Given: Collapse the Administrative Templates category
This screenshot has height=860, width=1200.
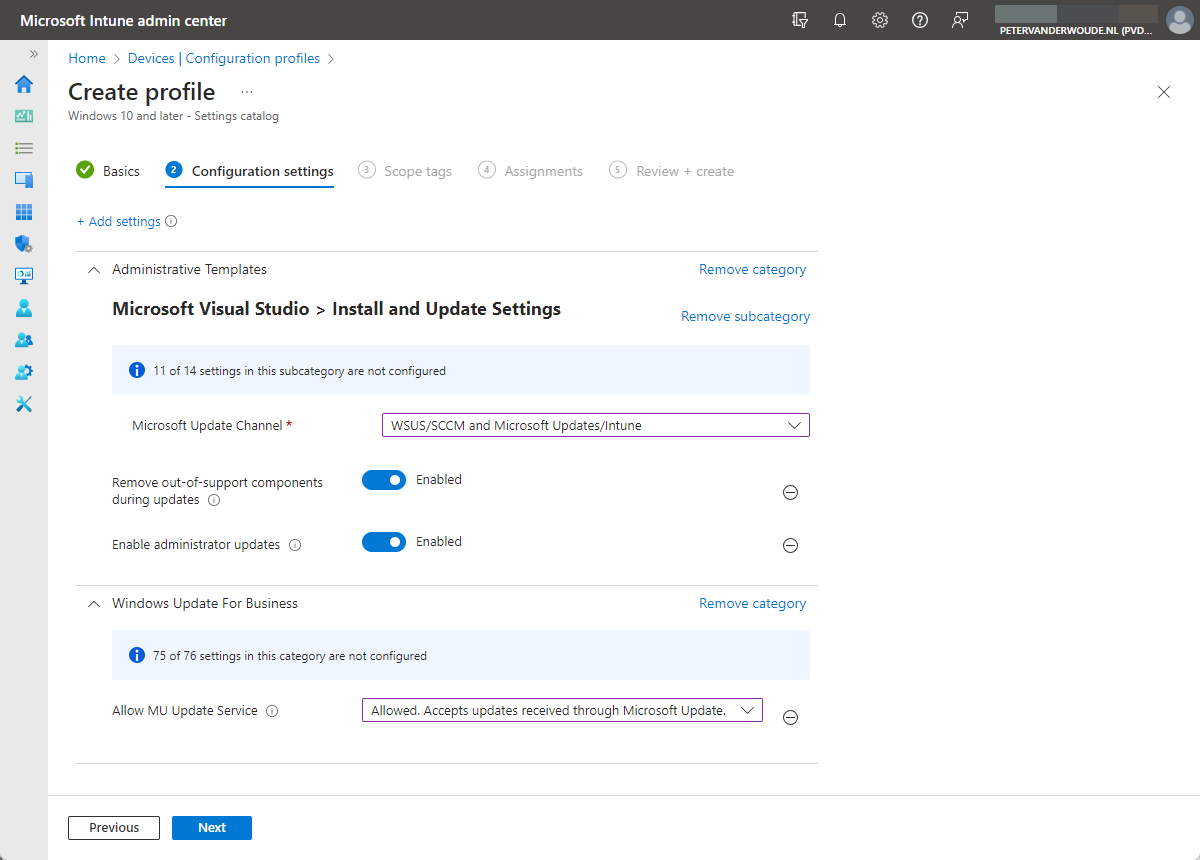Looking at the screenshot, I should coord(93,269).
